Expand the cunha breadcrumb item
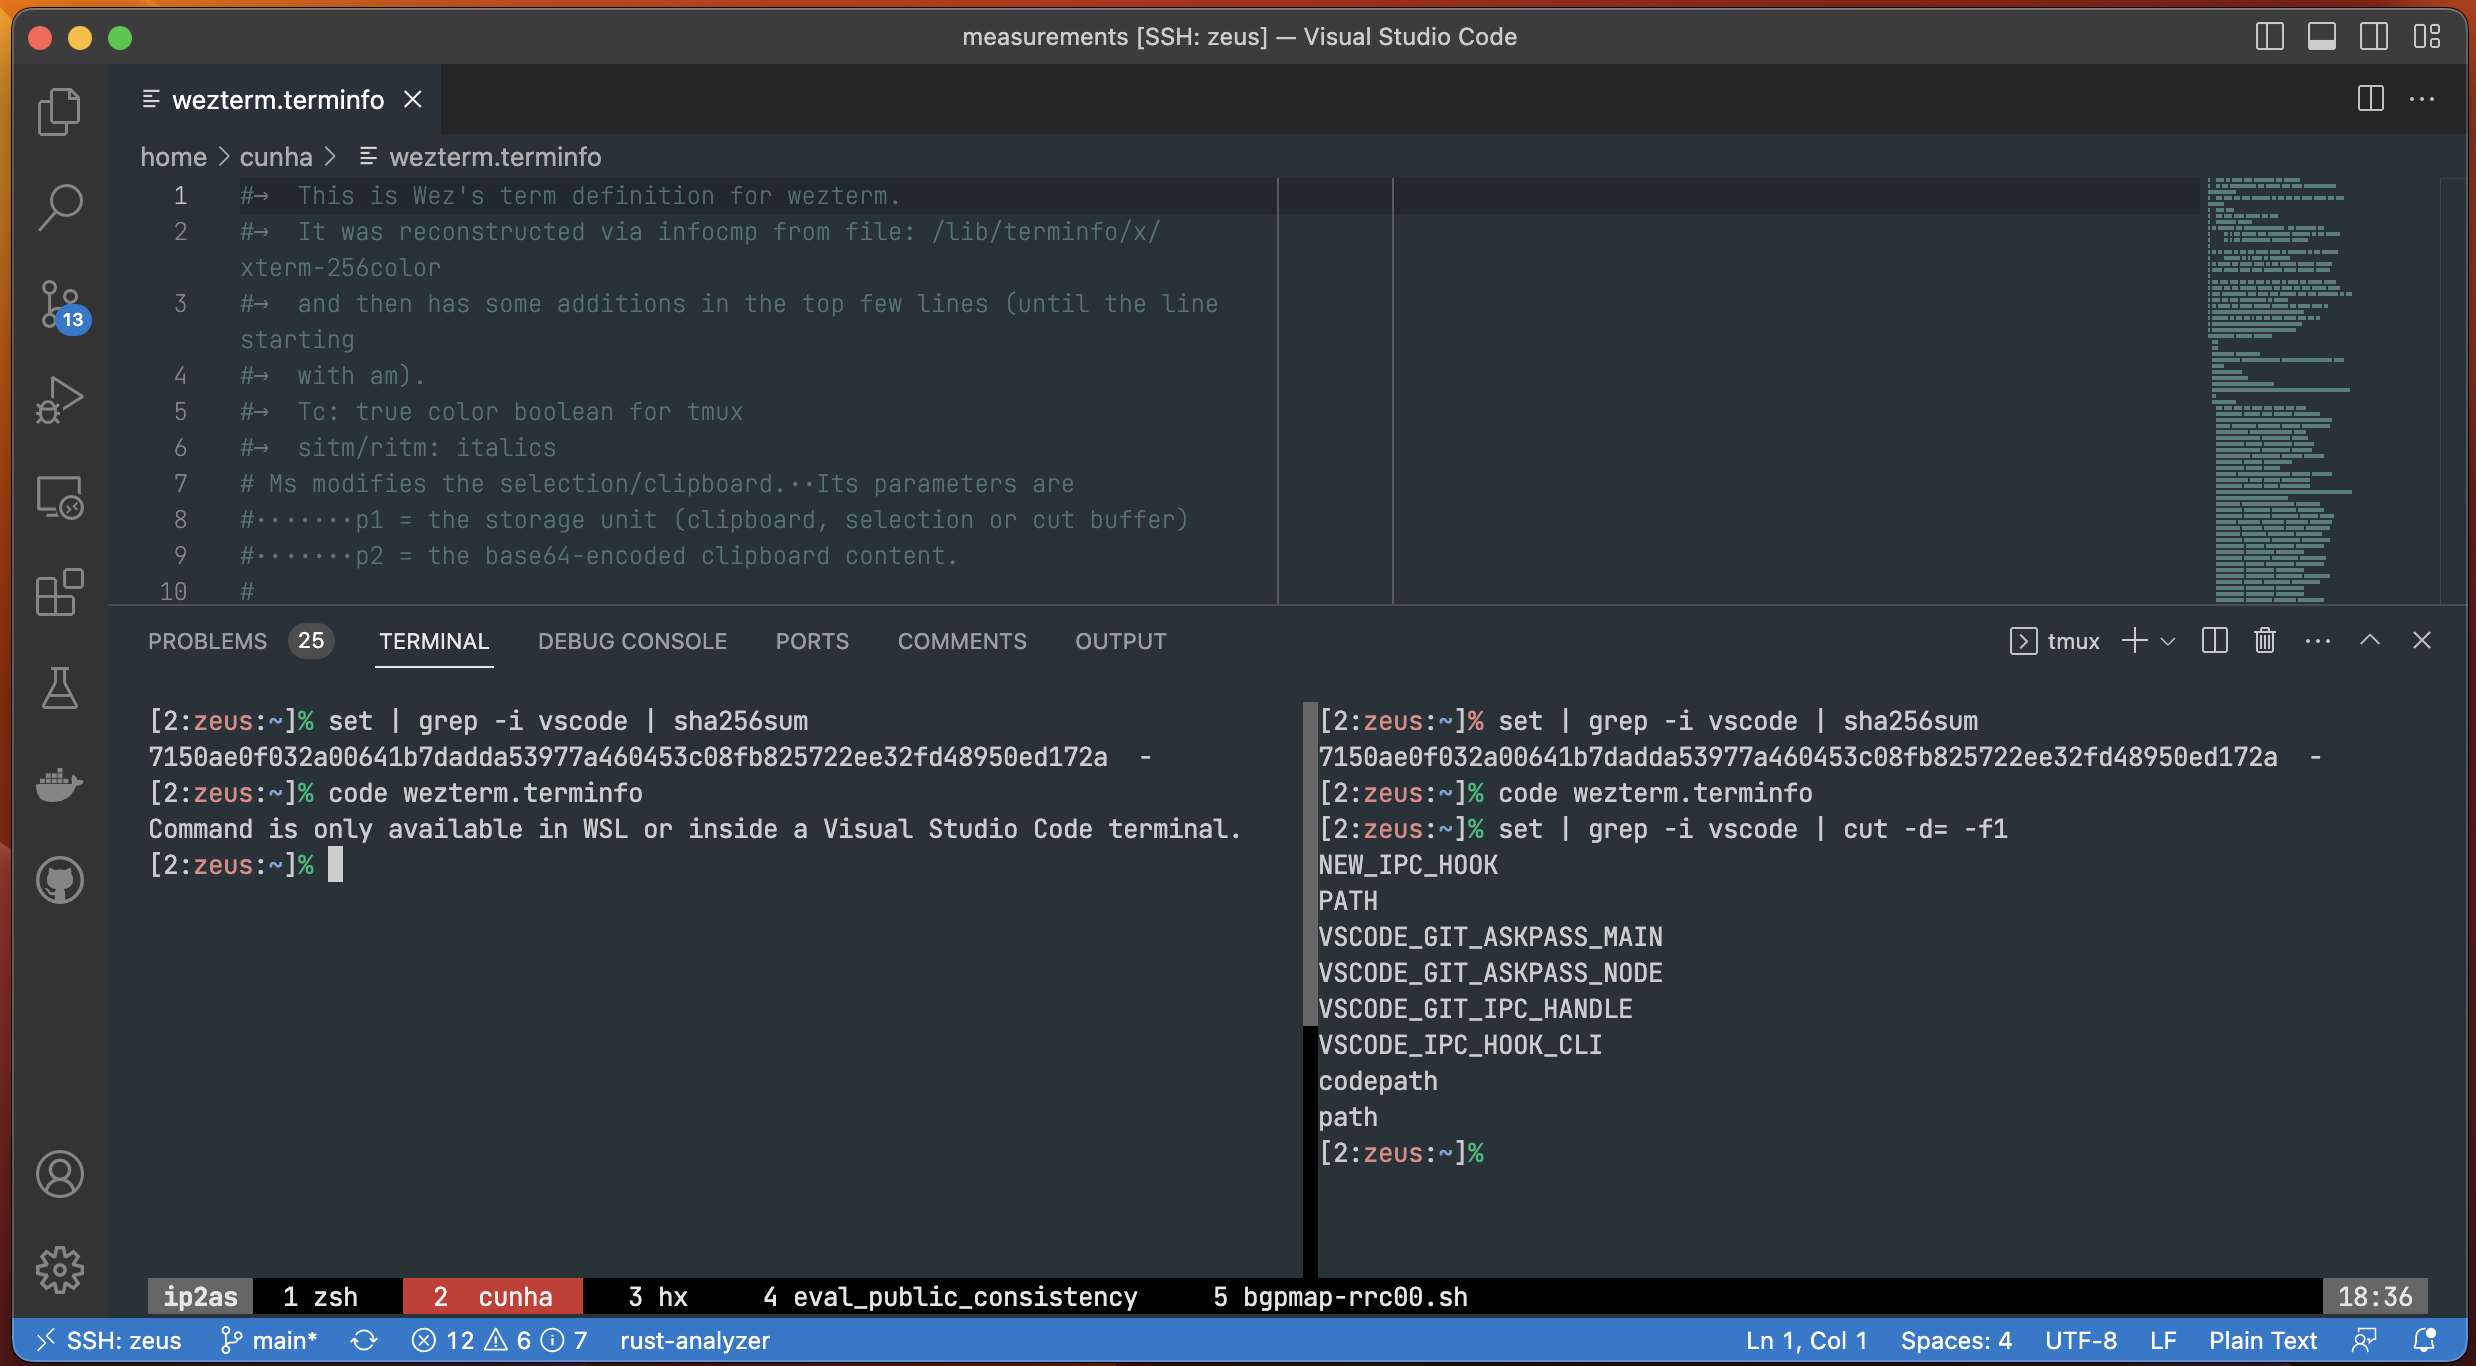Image resolution: width=2476 pixels, height=1366 pixels. [x=277, y=156]
